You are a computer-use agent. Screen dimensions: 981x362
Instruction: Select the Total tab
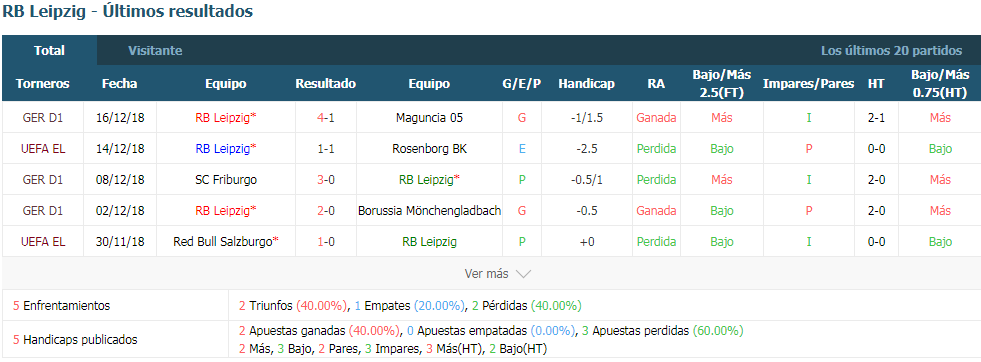49,51
